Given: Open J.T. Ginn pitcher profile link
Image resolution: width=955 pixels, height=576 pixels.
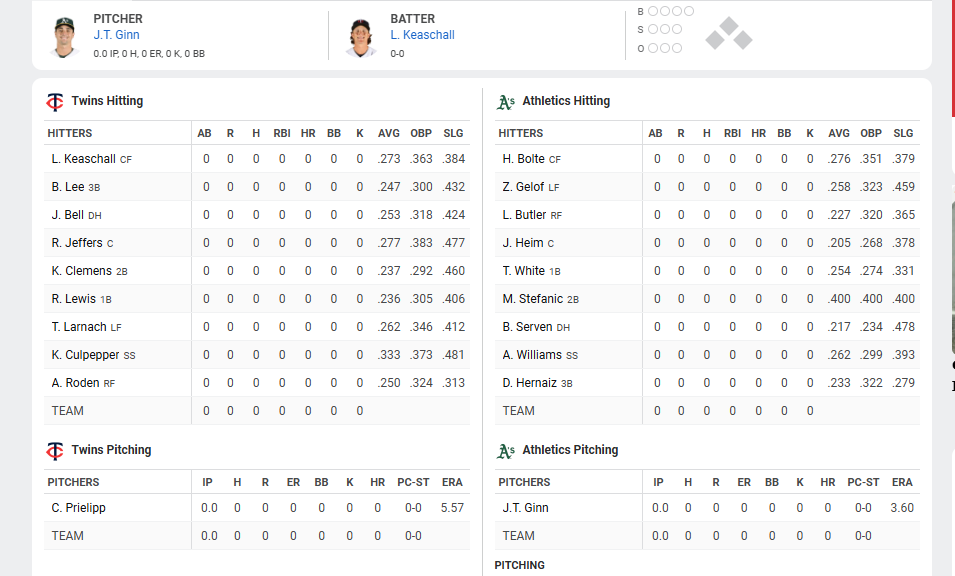Looking at the screenshot, I should (116, 35).
